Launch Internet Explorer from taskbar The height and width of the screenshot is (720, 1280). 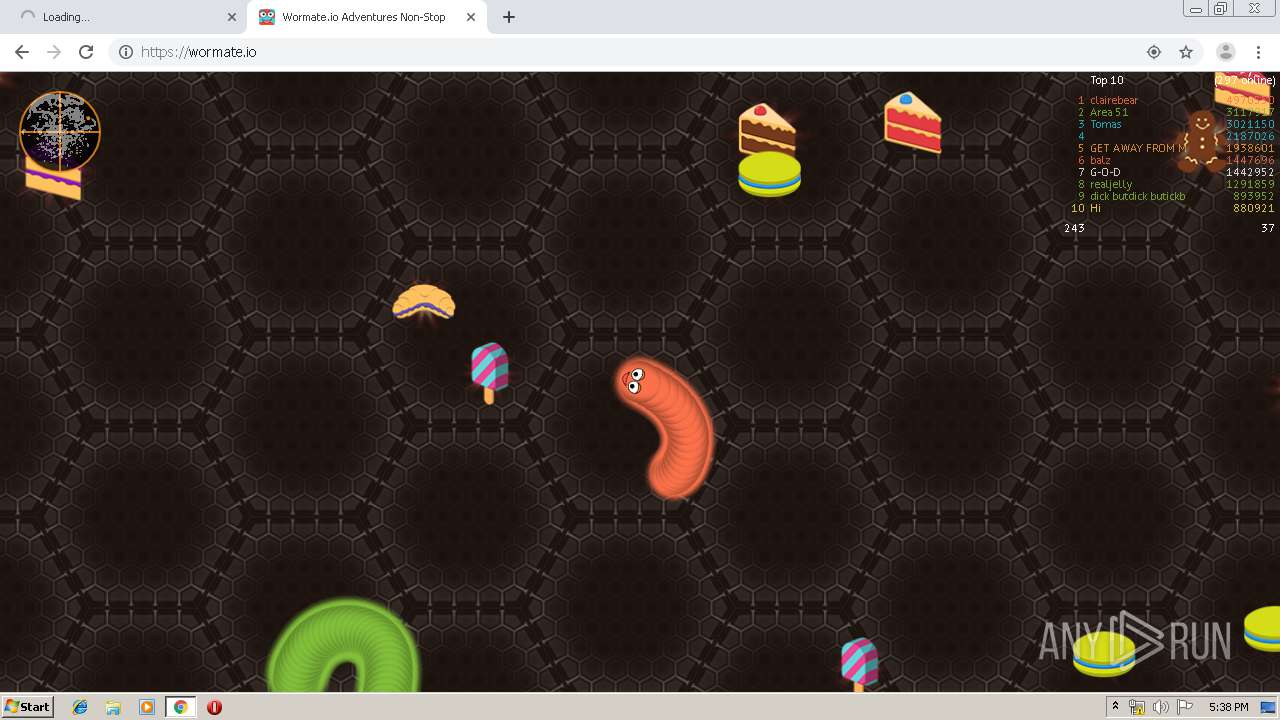point(80,707)
